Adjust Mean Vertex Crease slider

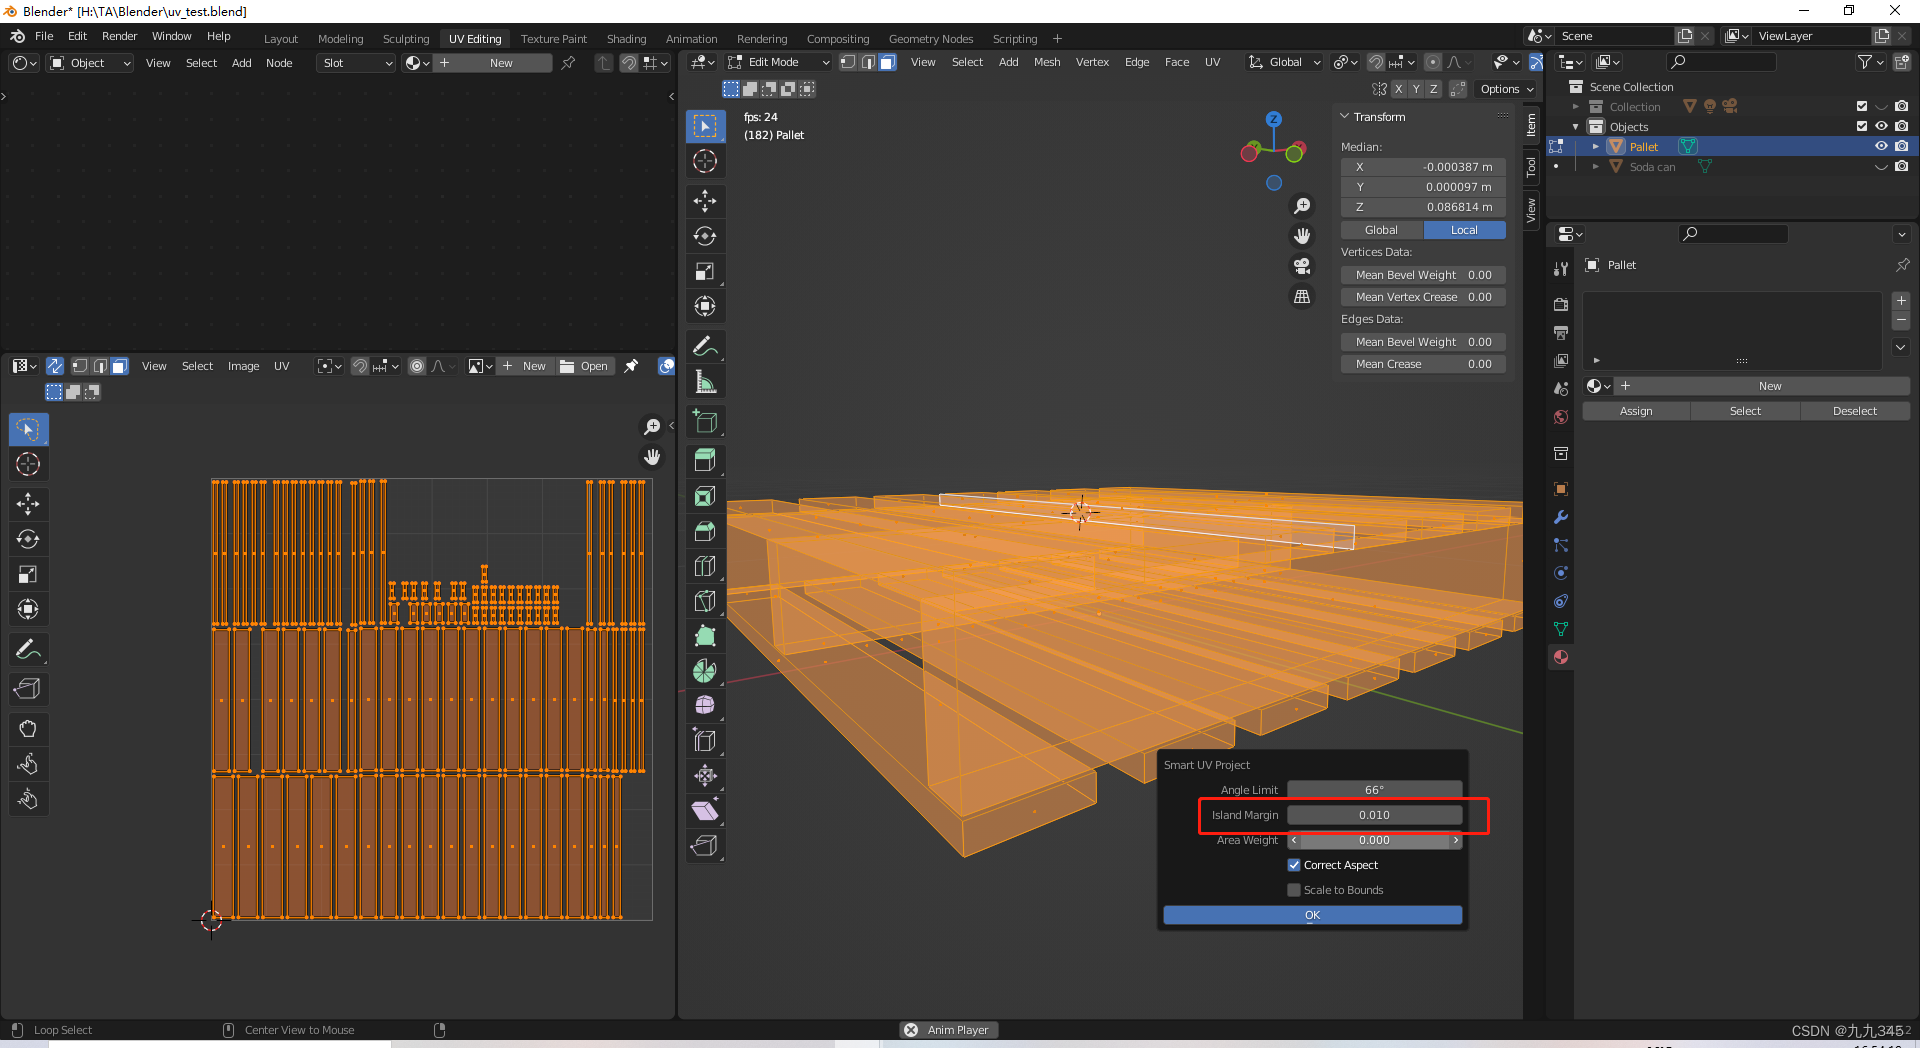coord(1423,297)
